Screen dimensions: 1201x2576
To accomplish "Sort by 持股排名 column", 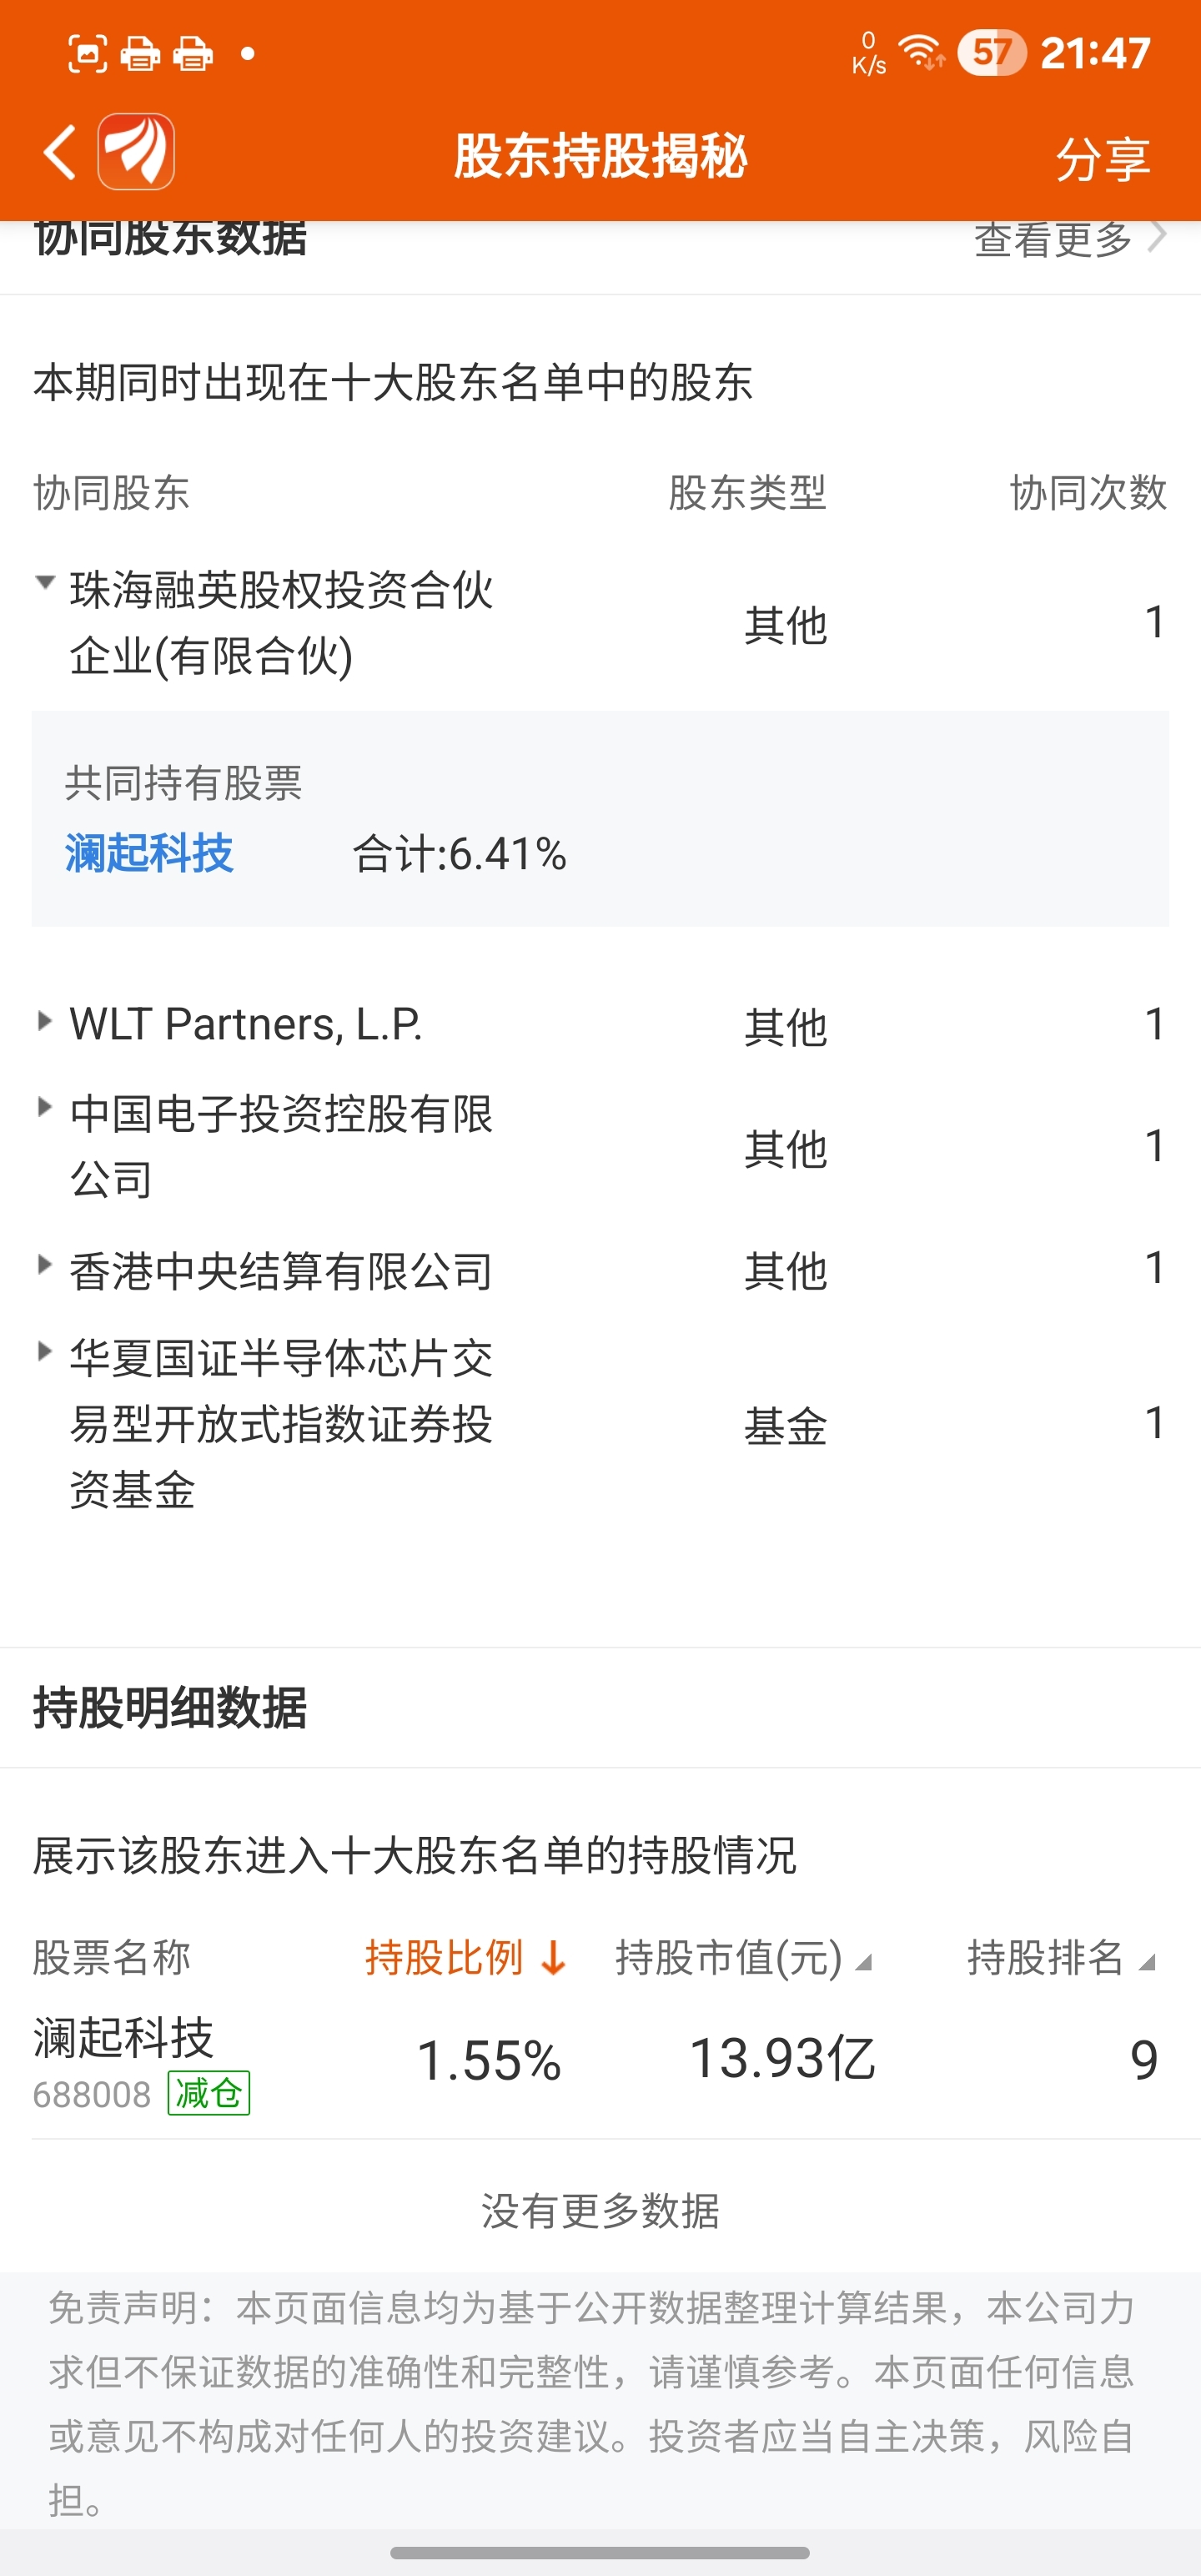I will tap(1061, 1957).
